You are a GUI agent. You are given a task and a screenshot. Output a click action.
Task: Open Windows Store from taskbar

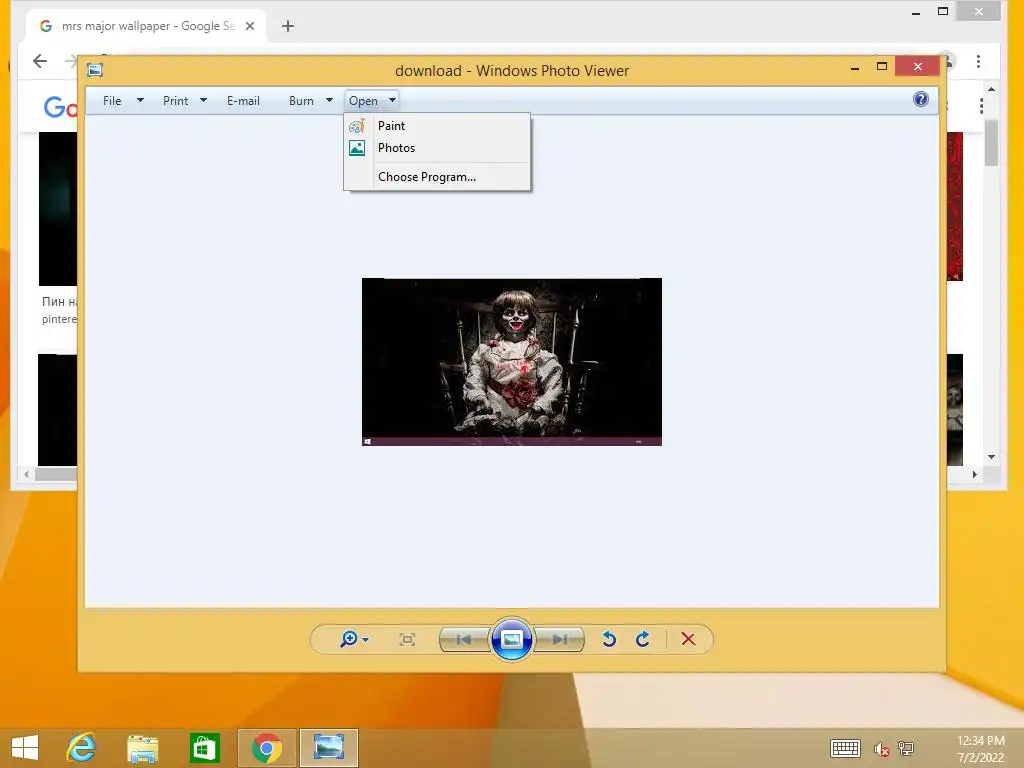[x=204, y=748]
